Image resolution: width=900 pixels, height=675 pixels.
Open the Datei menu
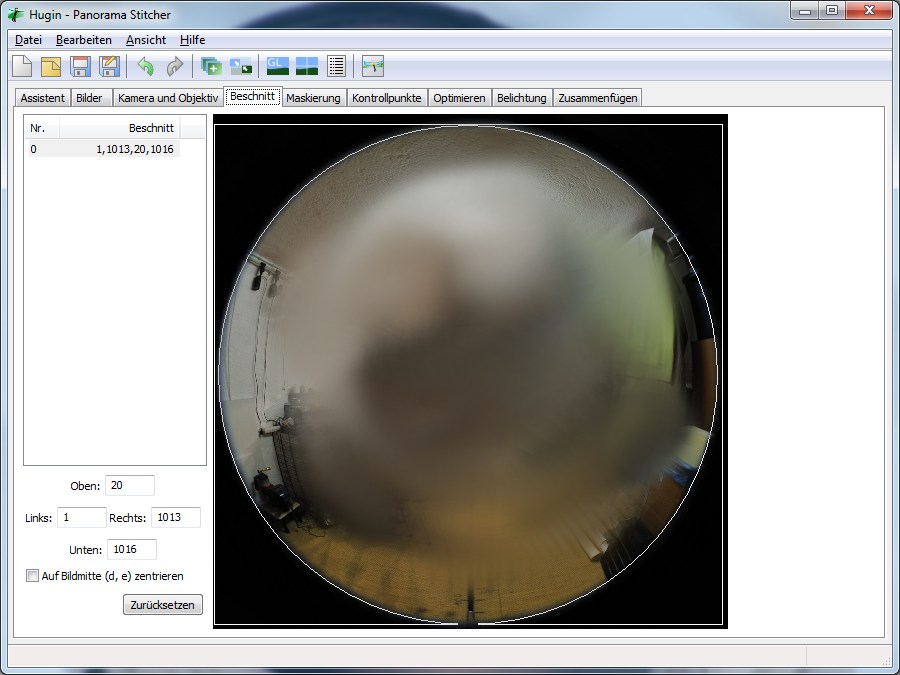click(x=28, y=40)
